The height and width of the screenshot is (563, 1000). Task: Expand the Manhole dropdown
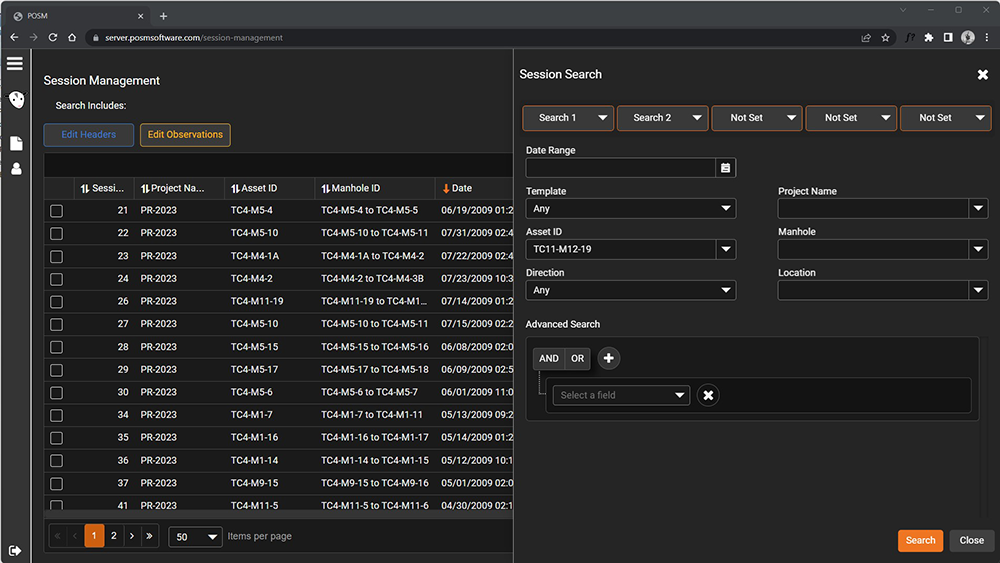[x=978, y=249]
